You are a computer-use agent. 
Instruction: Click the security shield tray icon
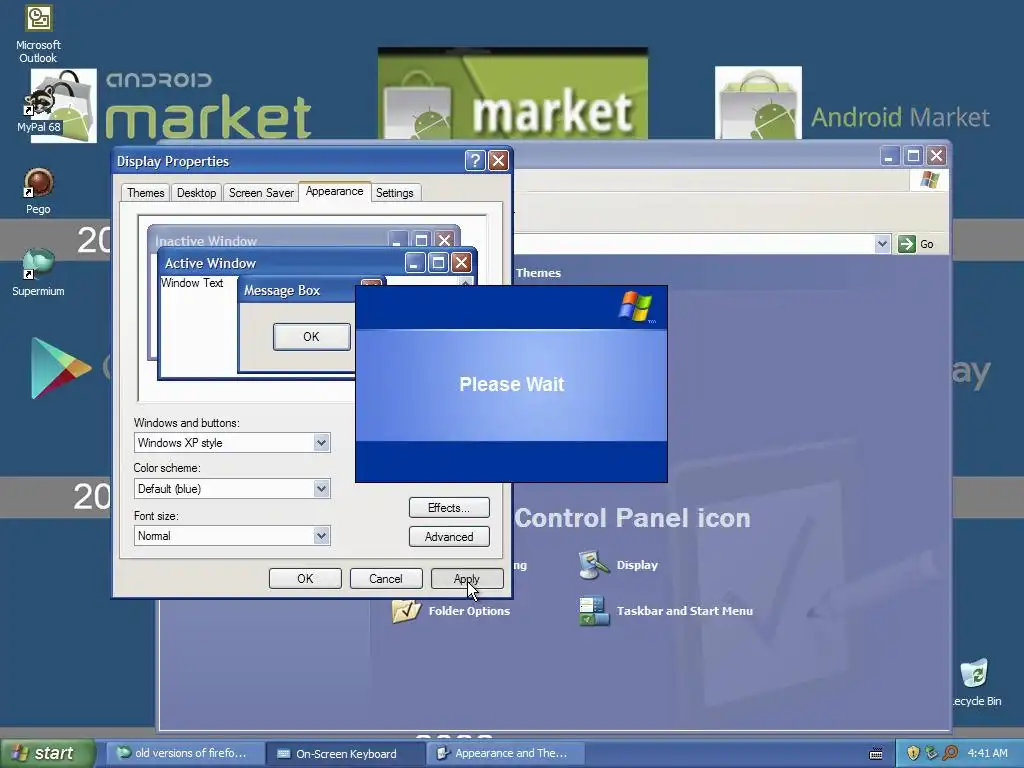(x=913, y=753)
